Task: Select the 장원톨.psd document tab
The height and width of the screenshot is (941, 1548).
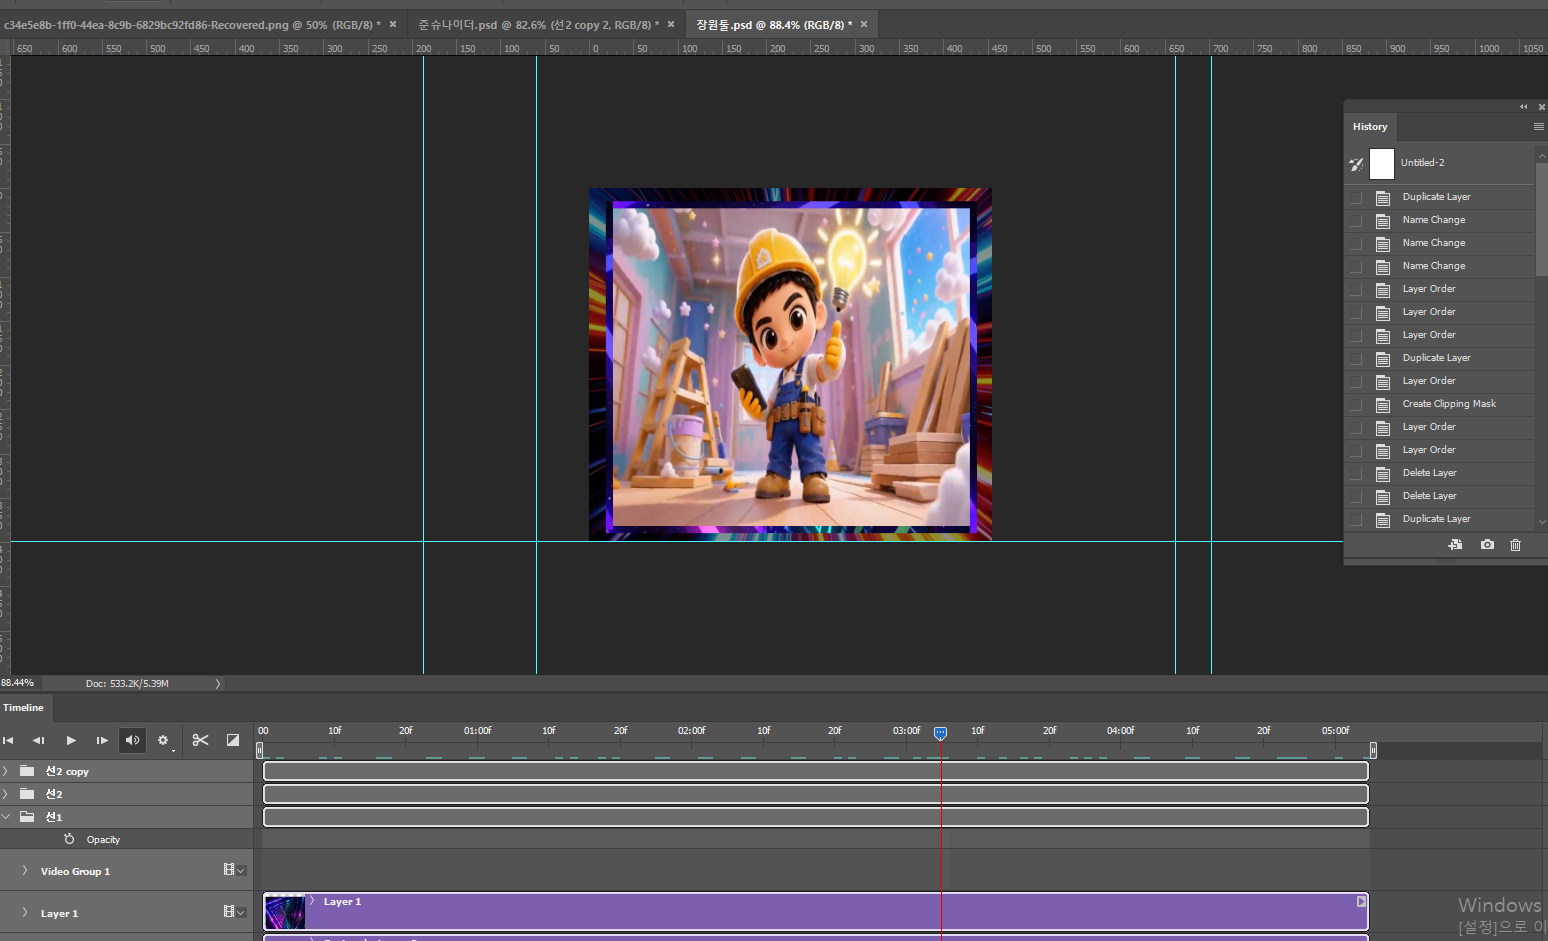Action: tap(774, 24)
